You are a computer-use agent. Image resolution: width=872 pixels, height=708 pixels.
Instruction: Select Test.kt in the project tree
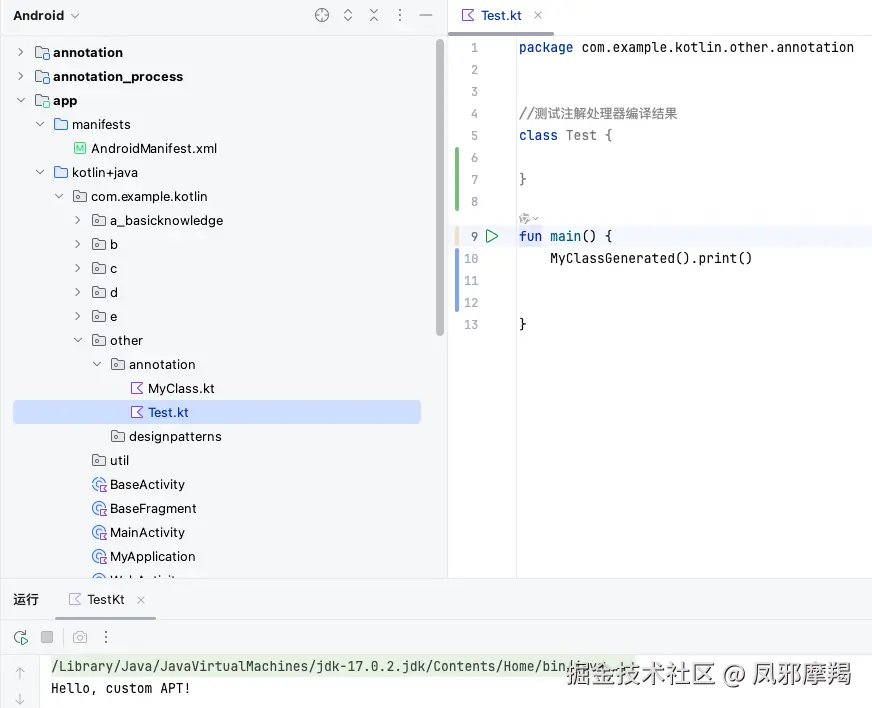click(x=217, y=412)
